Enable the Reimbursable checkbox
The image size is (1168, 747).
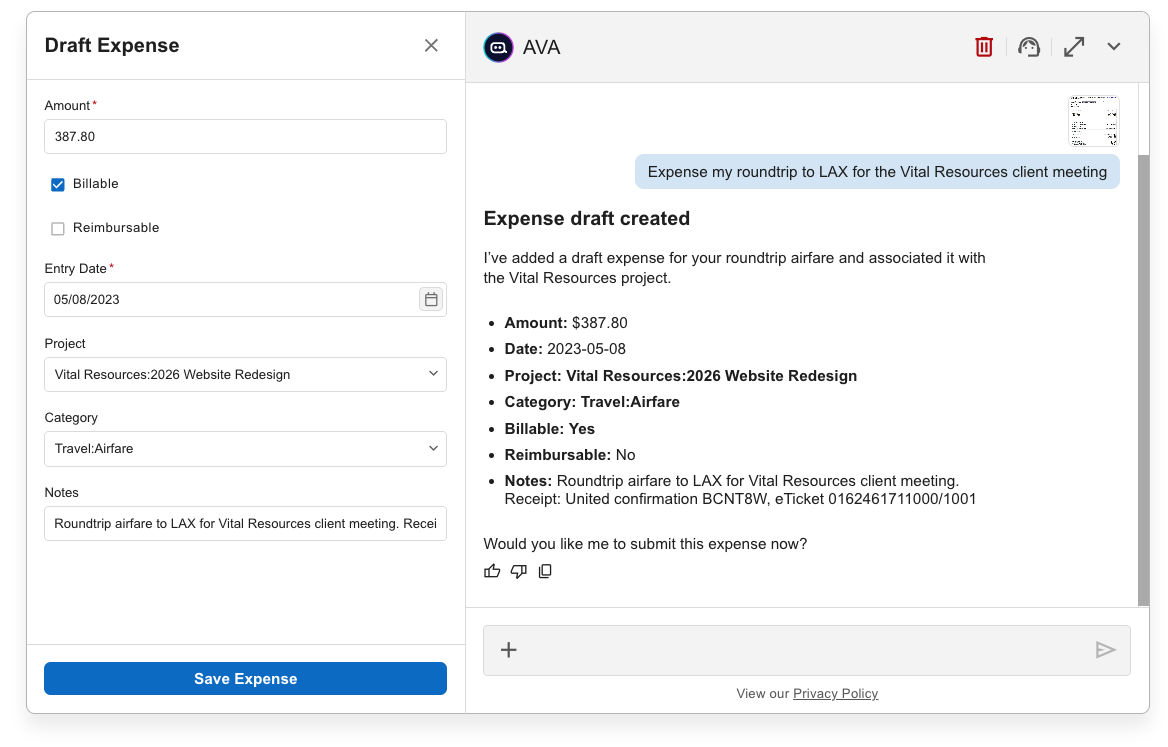[58, 228]
